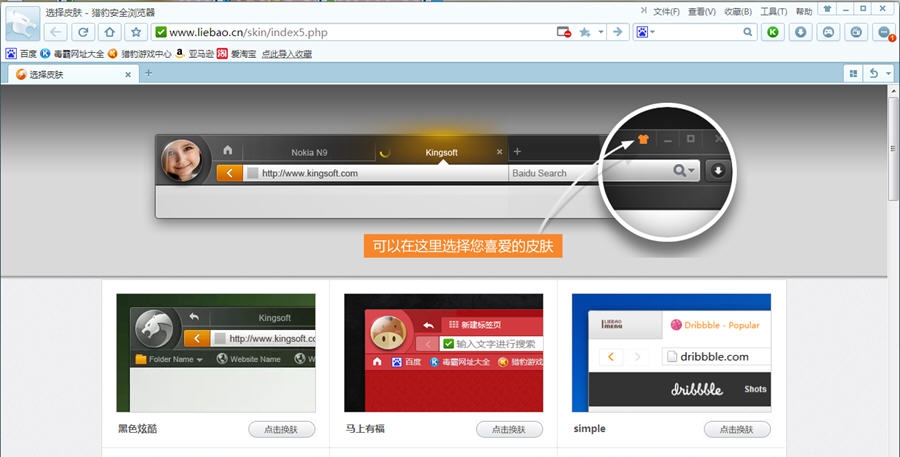Open the 工具(T) menu
900x457 pixels.
pos(774,11)
